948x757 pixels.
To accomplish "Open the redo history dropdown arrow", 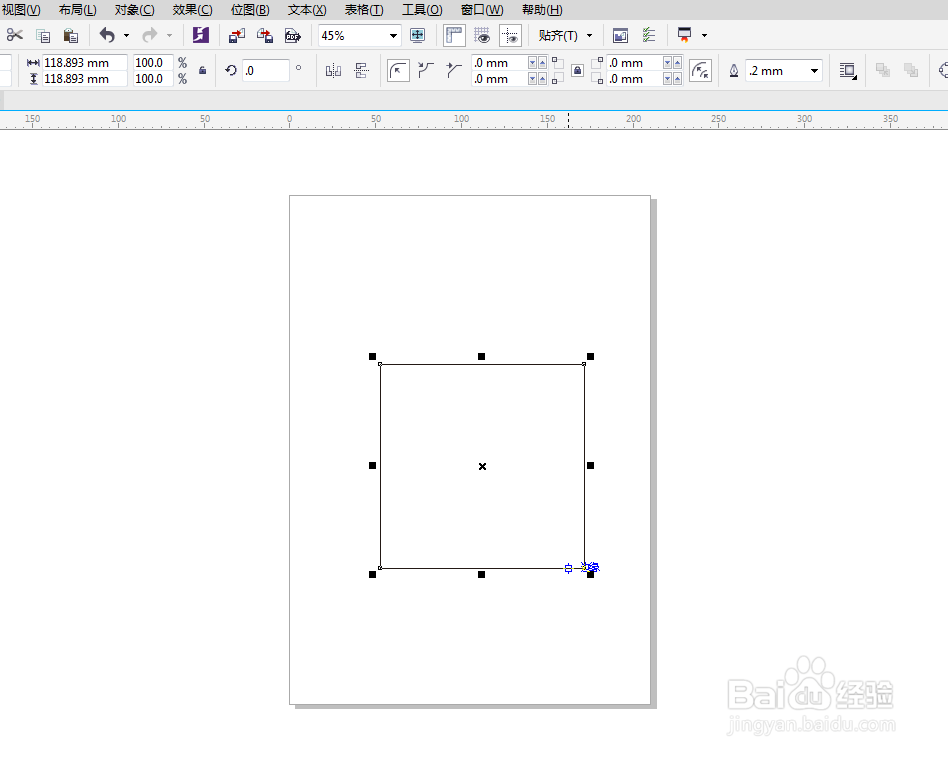I will (169, 36).
